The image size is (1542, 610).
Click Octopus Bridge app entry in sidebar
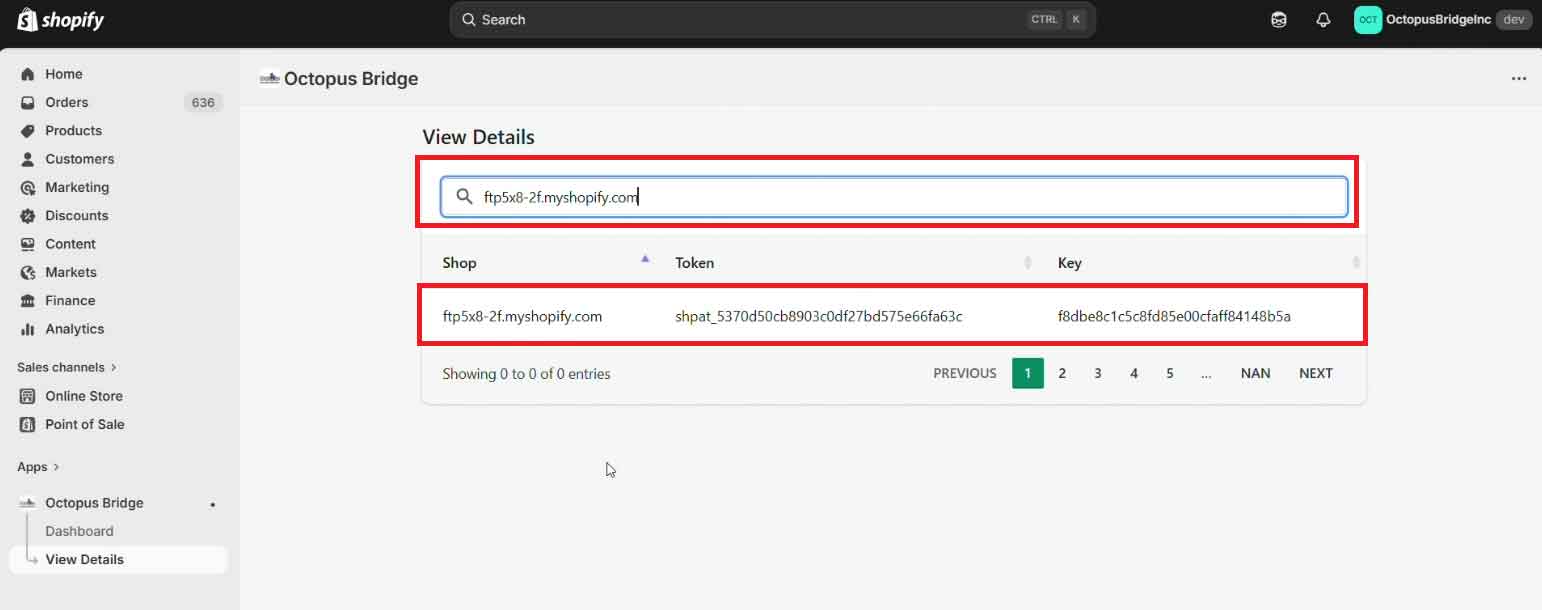94,503
